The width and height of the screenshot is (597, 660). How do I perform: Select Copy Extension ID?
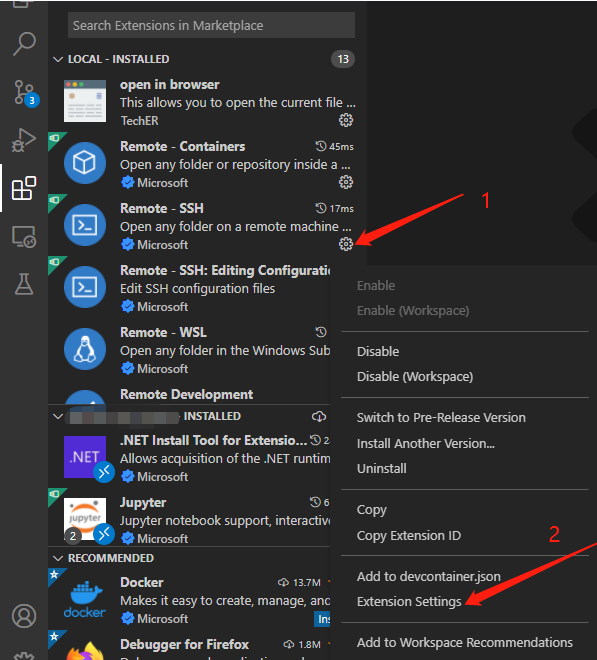pos(409,535)
